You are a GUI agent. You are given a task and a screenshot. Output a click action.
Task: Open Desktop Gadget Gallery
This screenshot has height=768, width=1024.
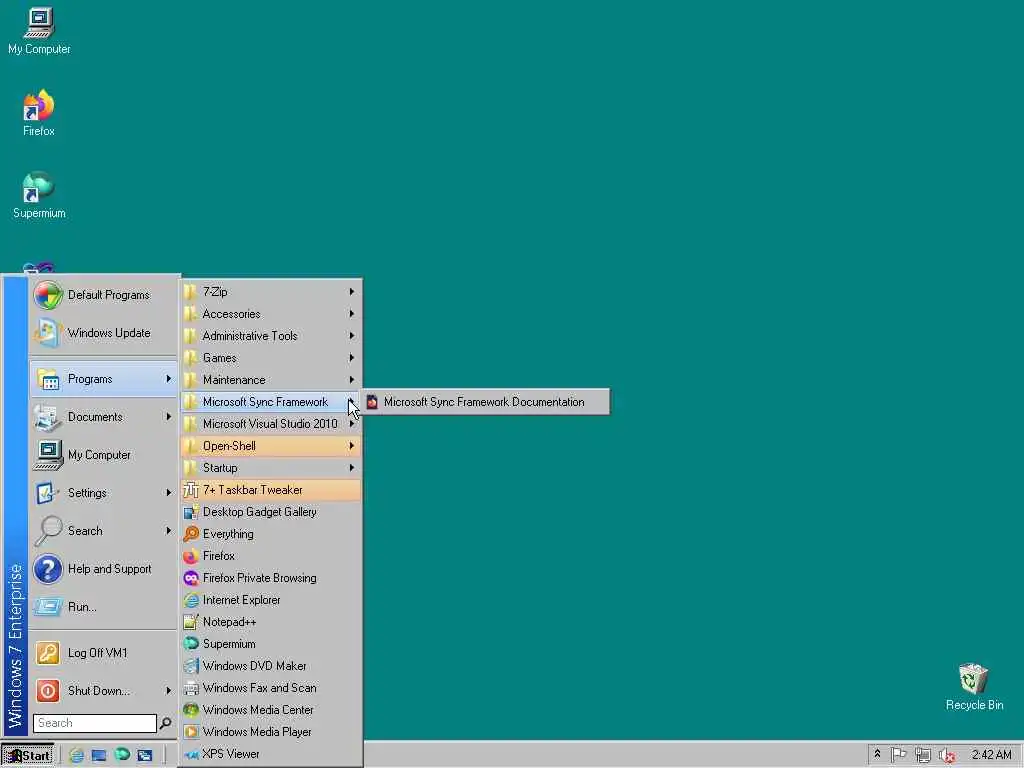(x=271, y=512)
